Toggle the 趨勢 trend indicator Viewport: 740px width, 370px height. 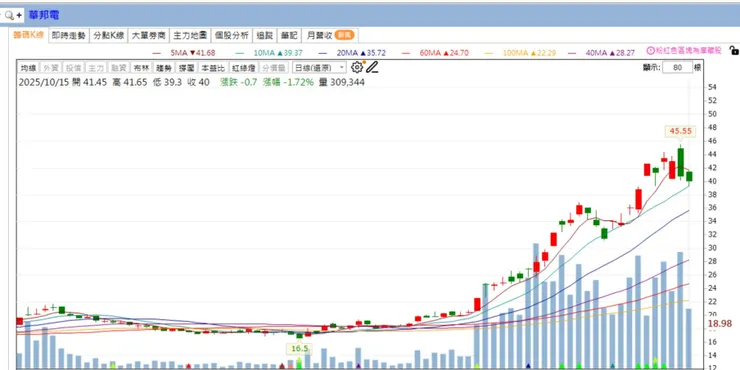point(164,68)
